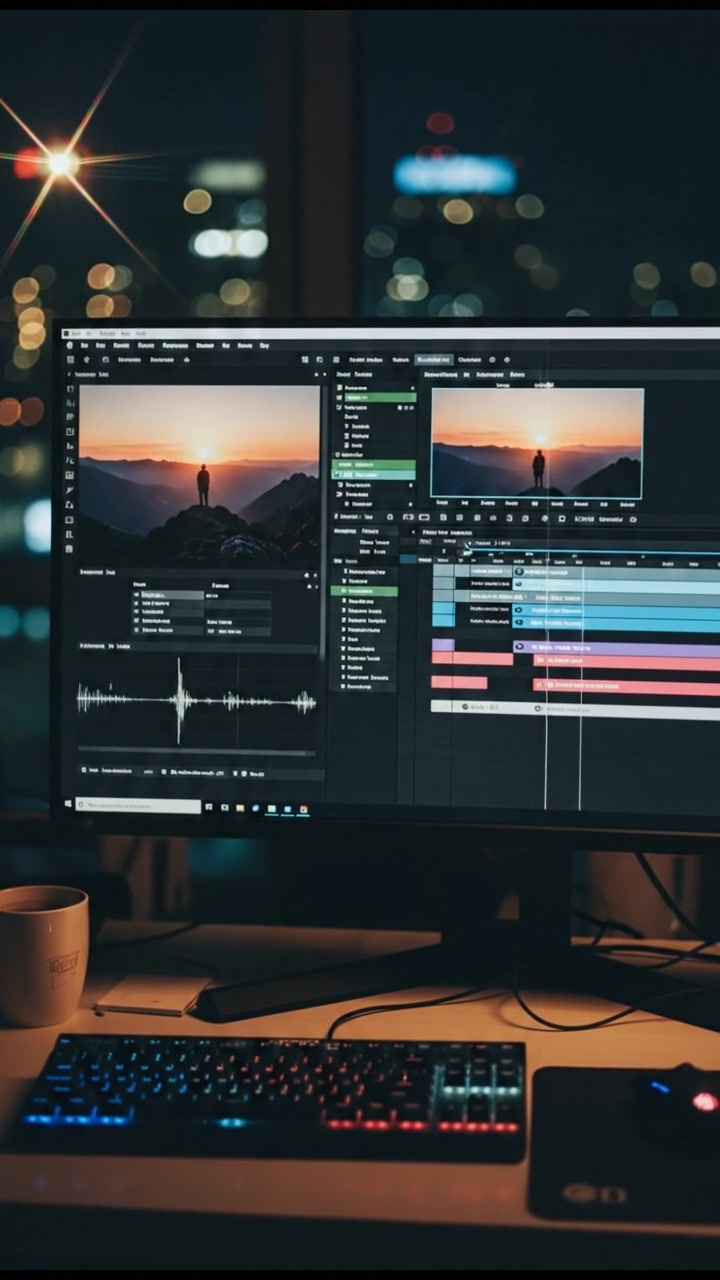Select the teal highlighted item in project tree
The image size is (720, 1280).
(x=373, y=476)
